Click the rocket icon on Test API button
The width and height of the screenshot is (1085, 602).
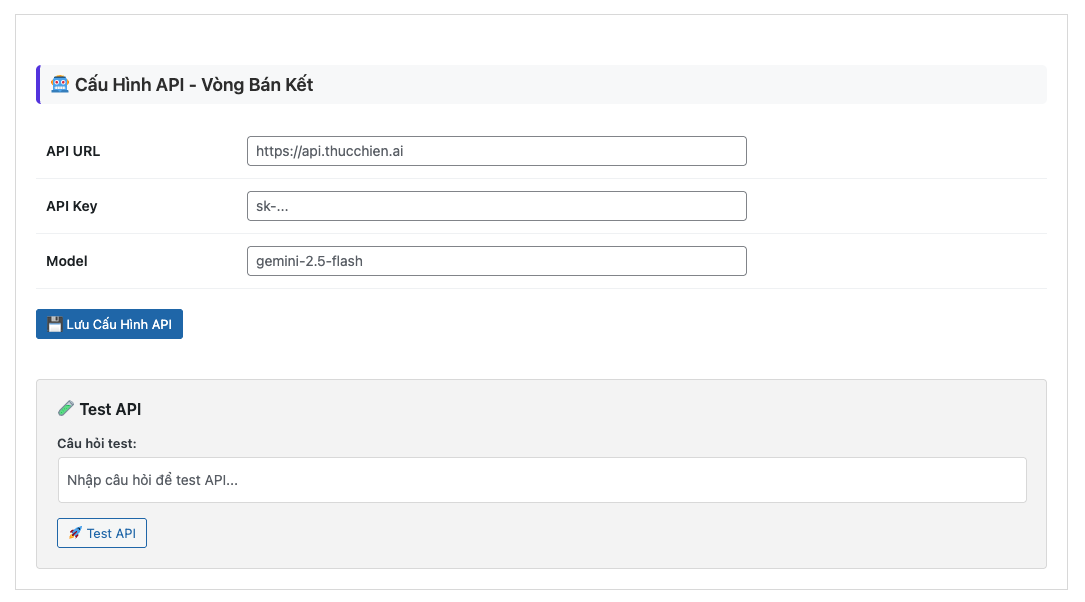click(x=75, y=533)
